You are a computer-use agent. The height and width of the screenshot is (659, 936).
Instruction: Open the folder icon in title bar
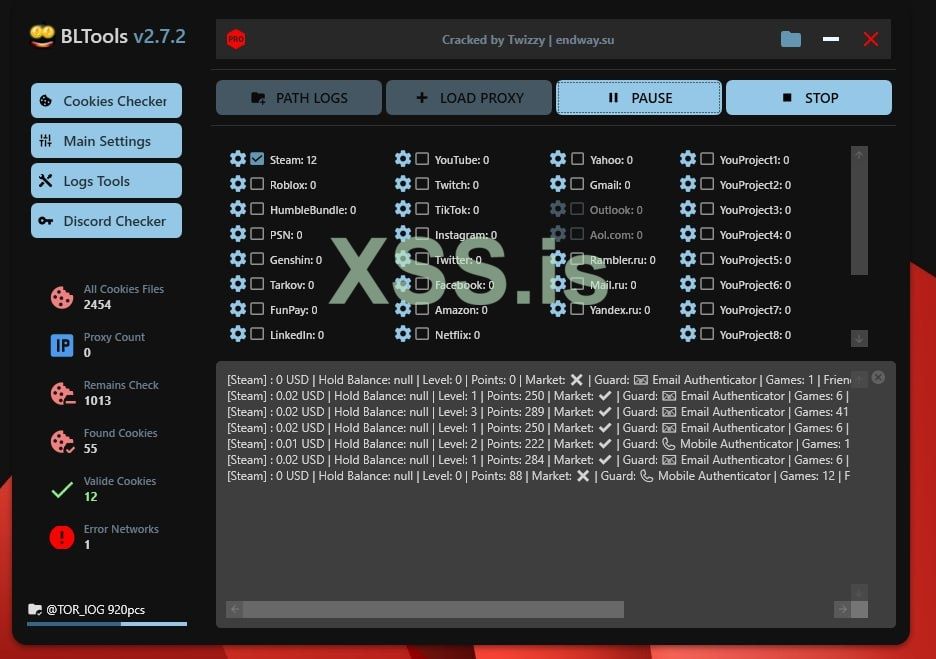tap(791, 39)
